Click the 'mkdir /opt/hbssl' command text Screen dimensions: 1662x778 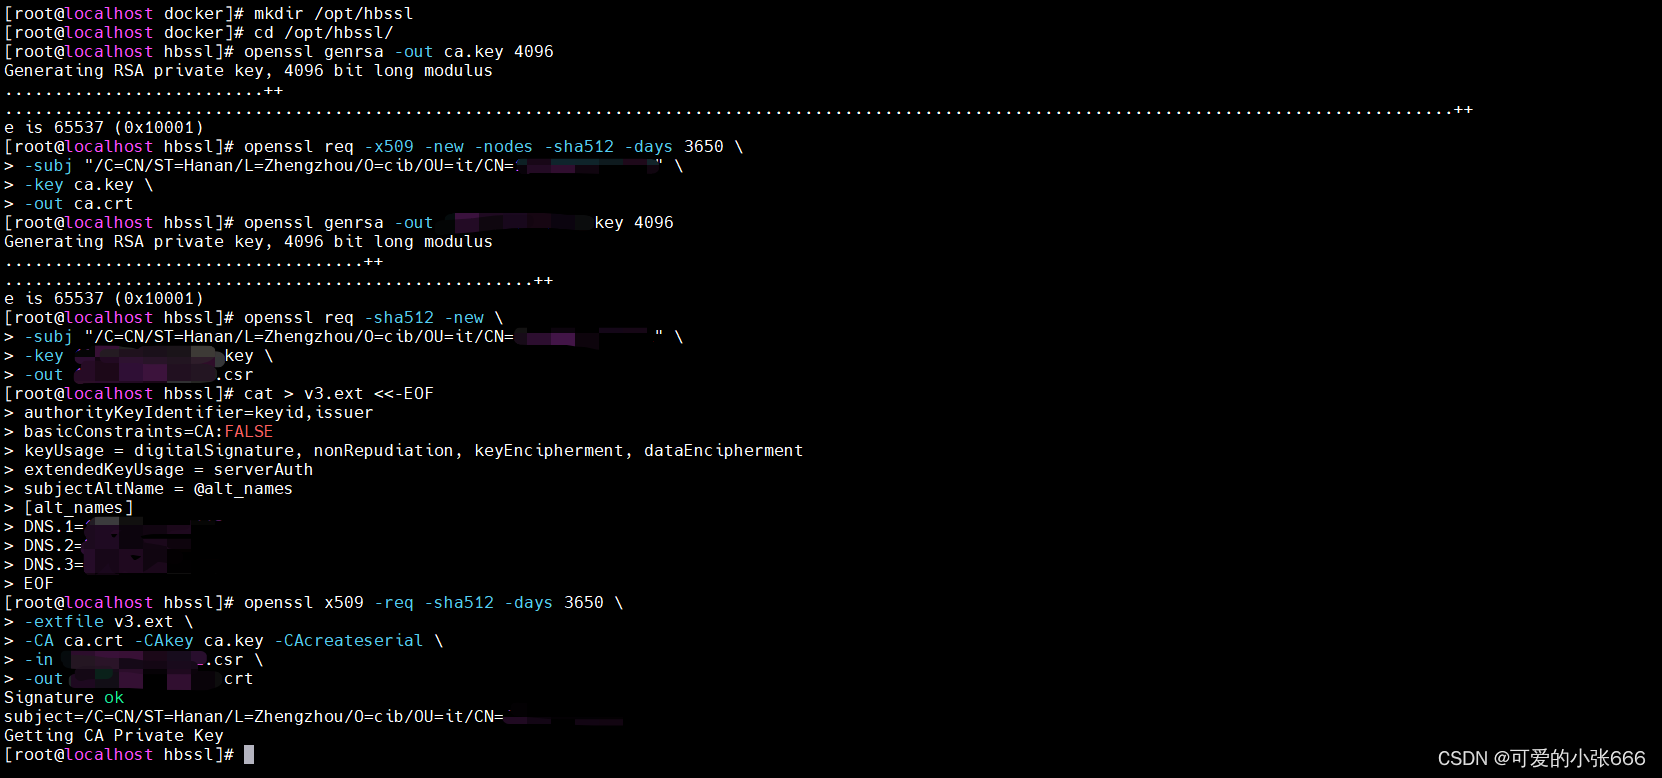(333, 14)
